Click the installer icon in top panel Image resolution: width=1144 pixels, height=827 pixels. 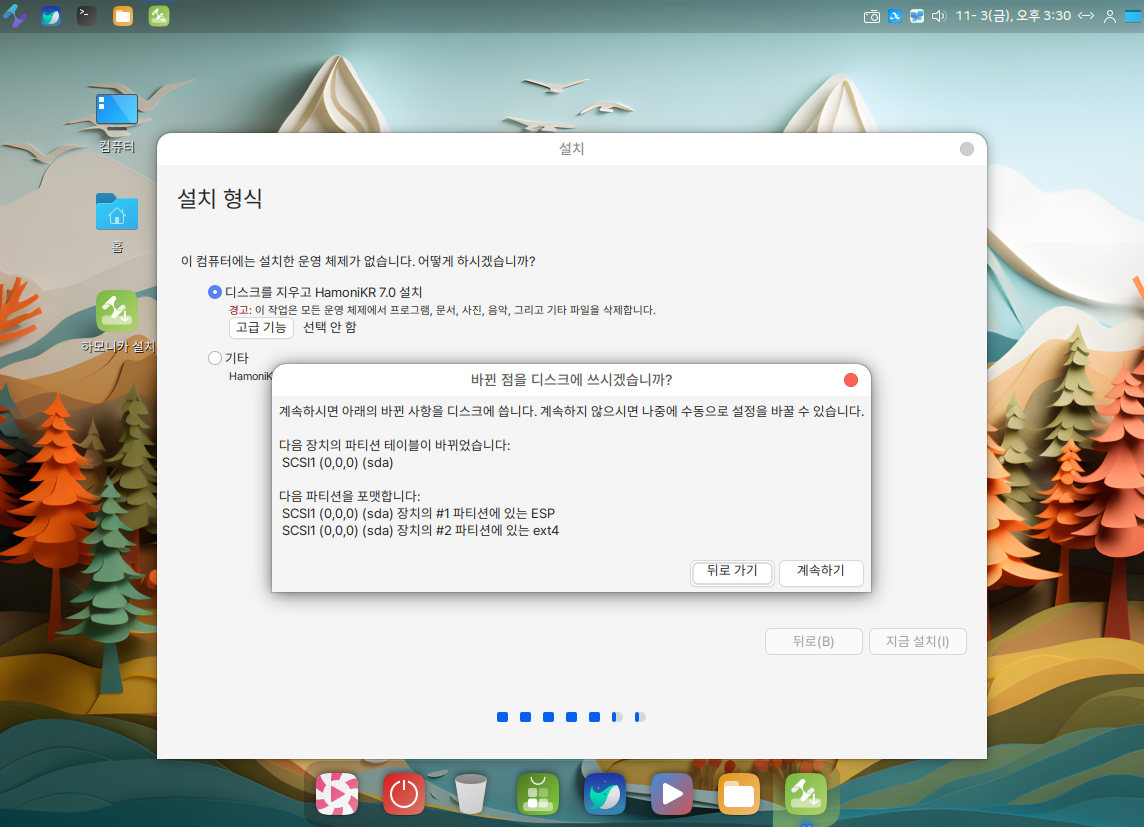(159, 15)
